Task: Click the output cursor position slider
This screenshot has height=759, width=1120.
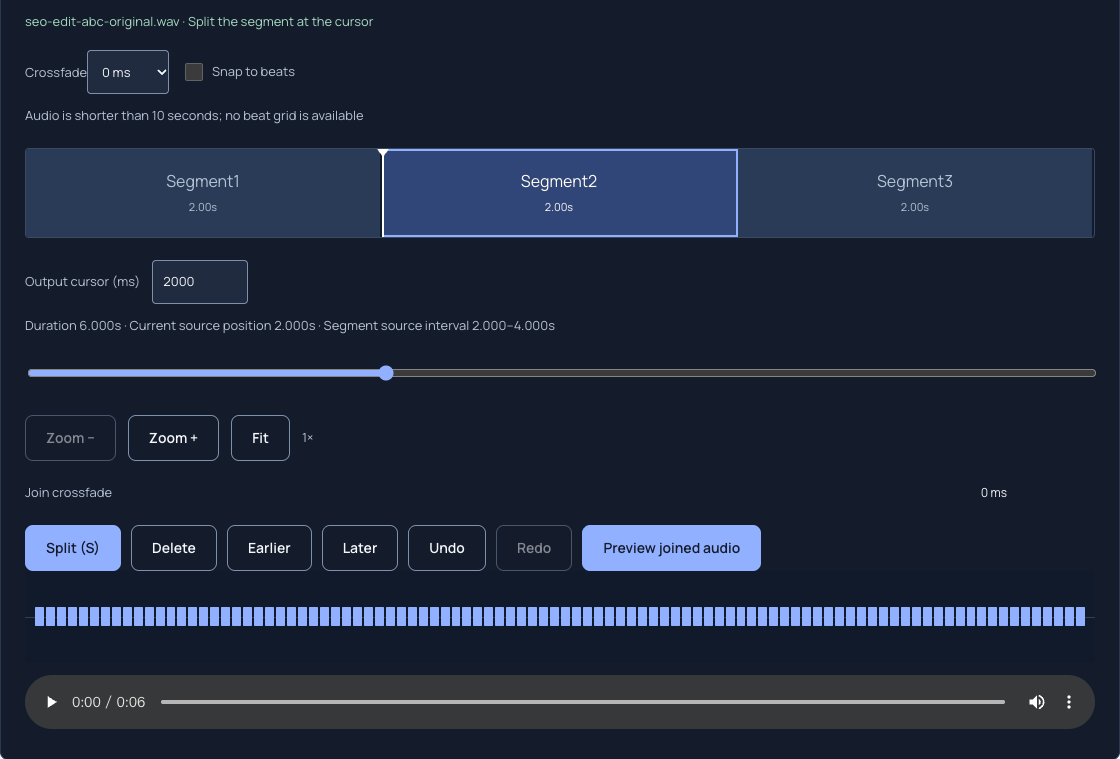Action: (x=561, y=373)
